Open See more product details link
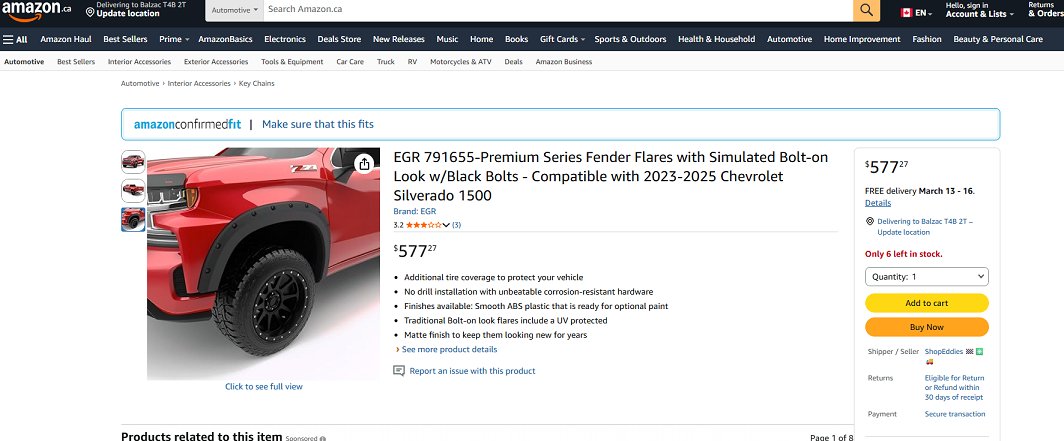This screenshot has width=1064, height=441. click(x=449, y=350)
